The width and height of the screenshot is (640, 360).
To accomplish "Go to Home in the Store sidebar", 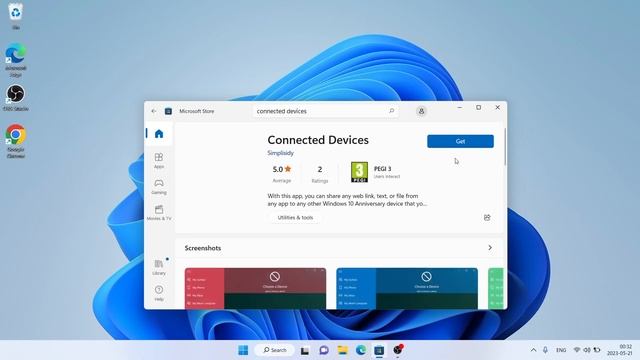I will click(159, 133).
